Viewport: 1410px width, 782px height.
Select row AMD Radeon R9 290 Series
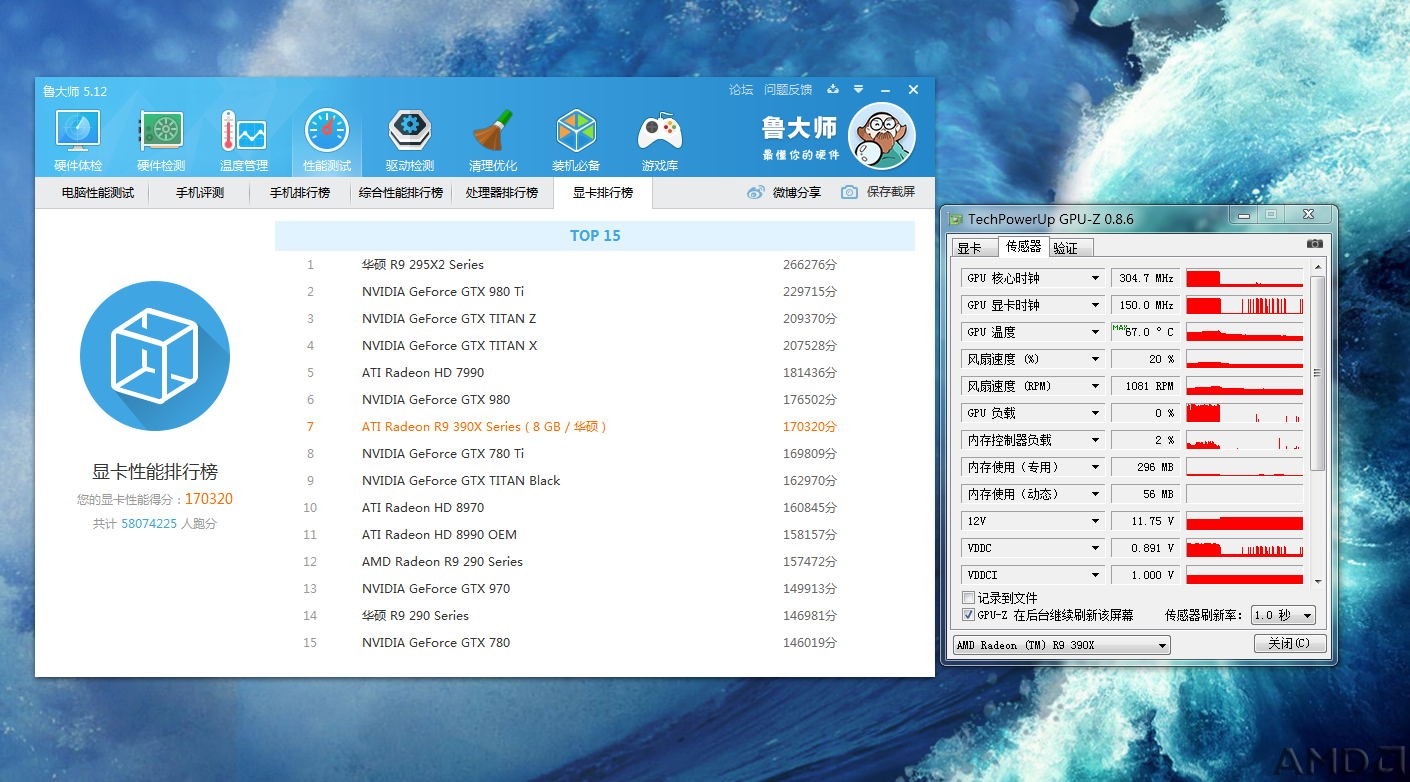click(595, 562)
